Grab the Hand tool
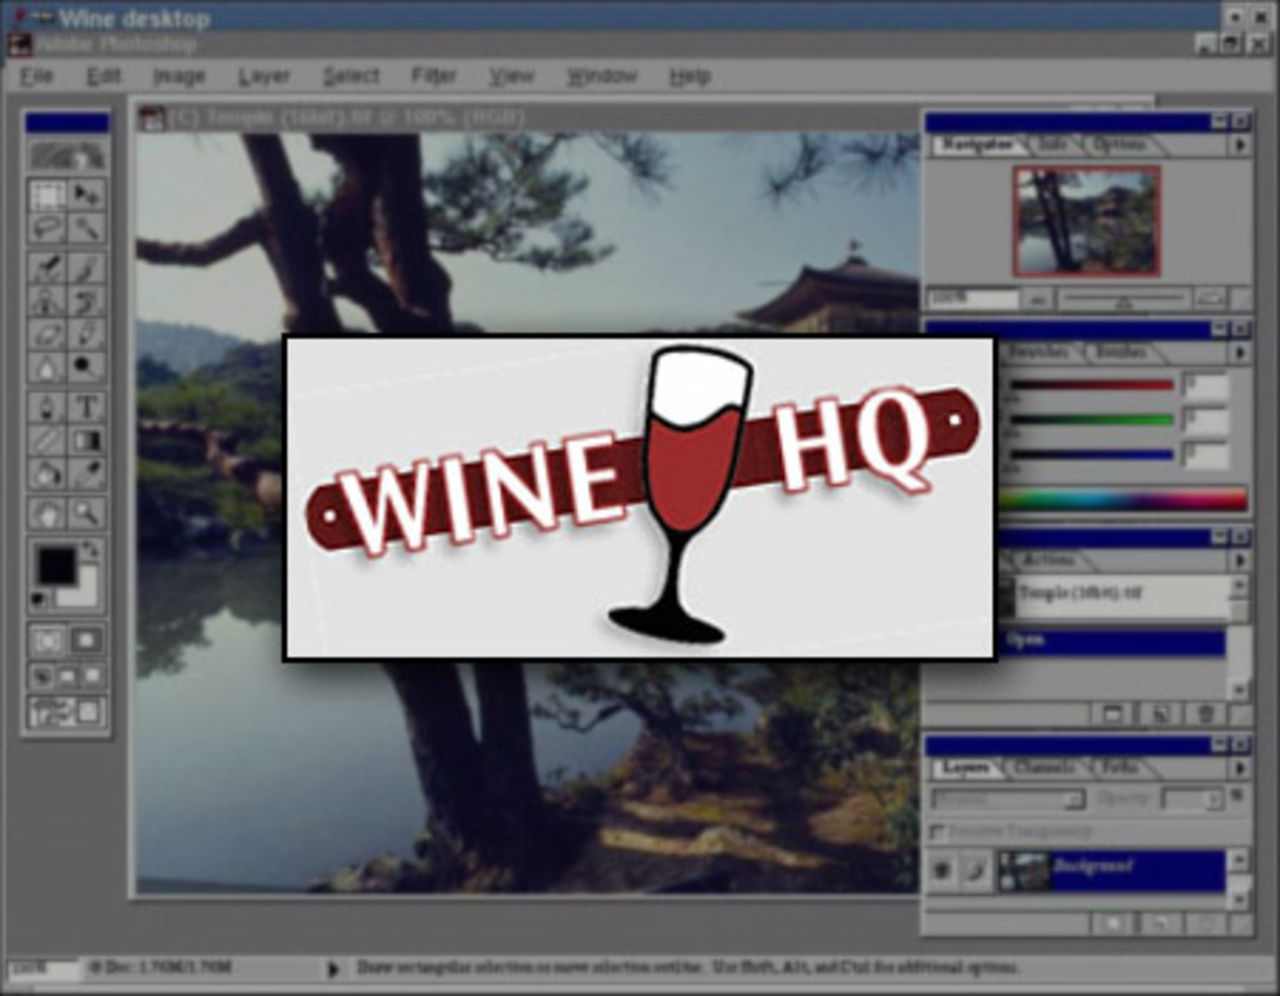This screenshot has width=1280, height=996. coord(48,512)
